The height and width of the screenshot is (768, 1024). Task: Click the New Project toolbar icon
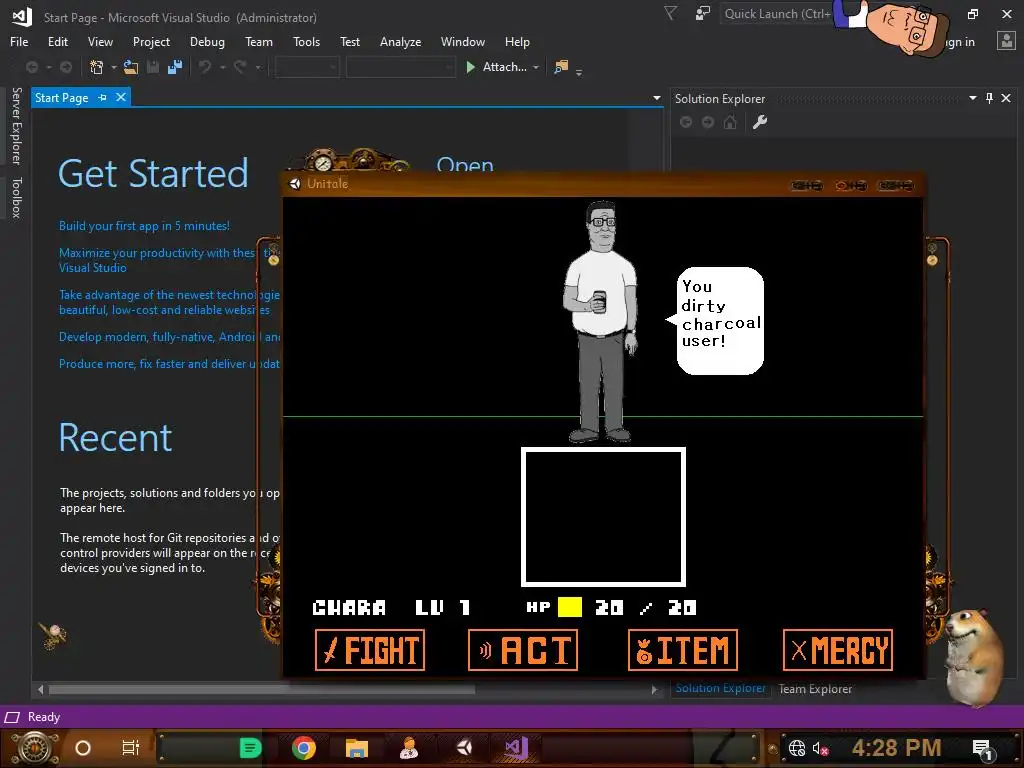click(x=97, y=67)
